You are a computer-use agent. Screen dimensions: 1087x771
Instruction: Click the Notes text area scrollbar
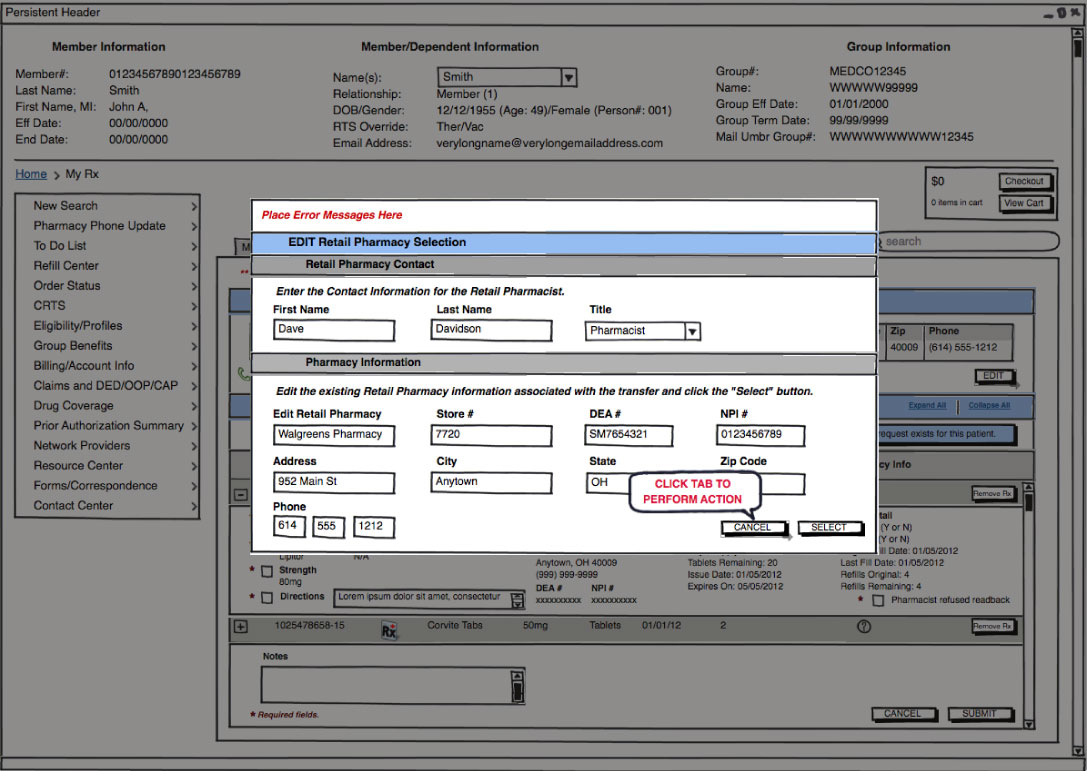[517, 686]
